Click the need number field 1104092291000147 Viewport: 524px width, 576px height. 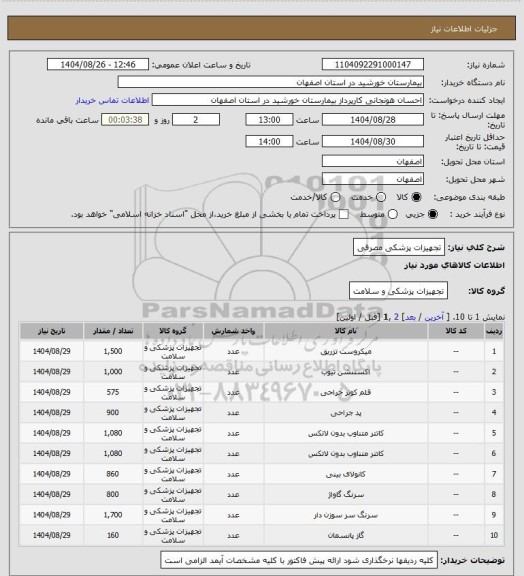373,64
